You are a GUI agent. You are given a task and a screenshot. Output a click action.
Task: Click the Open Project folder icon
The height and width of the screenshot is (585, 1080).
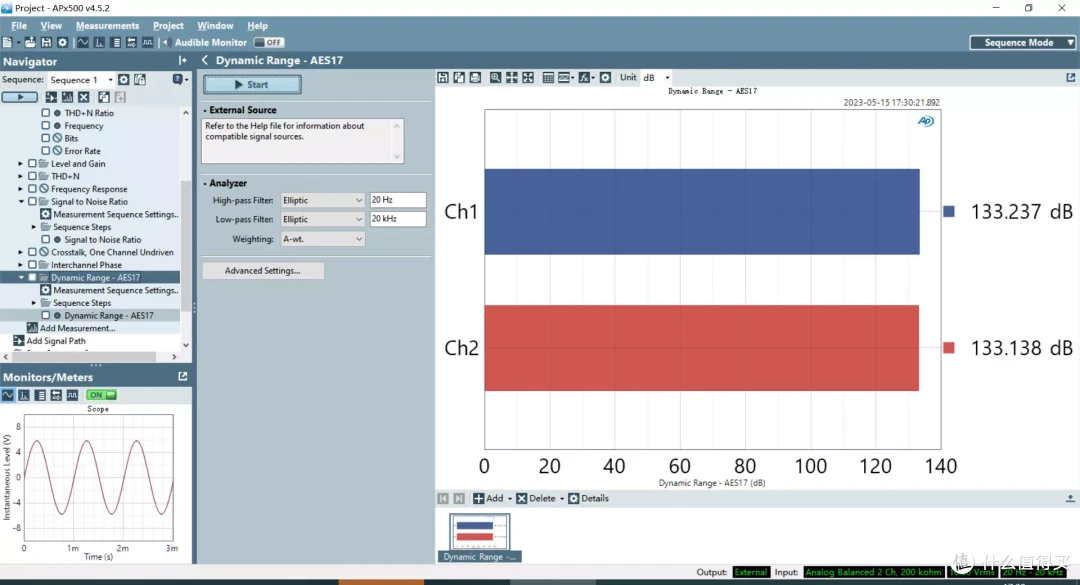point(30,43)
